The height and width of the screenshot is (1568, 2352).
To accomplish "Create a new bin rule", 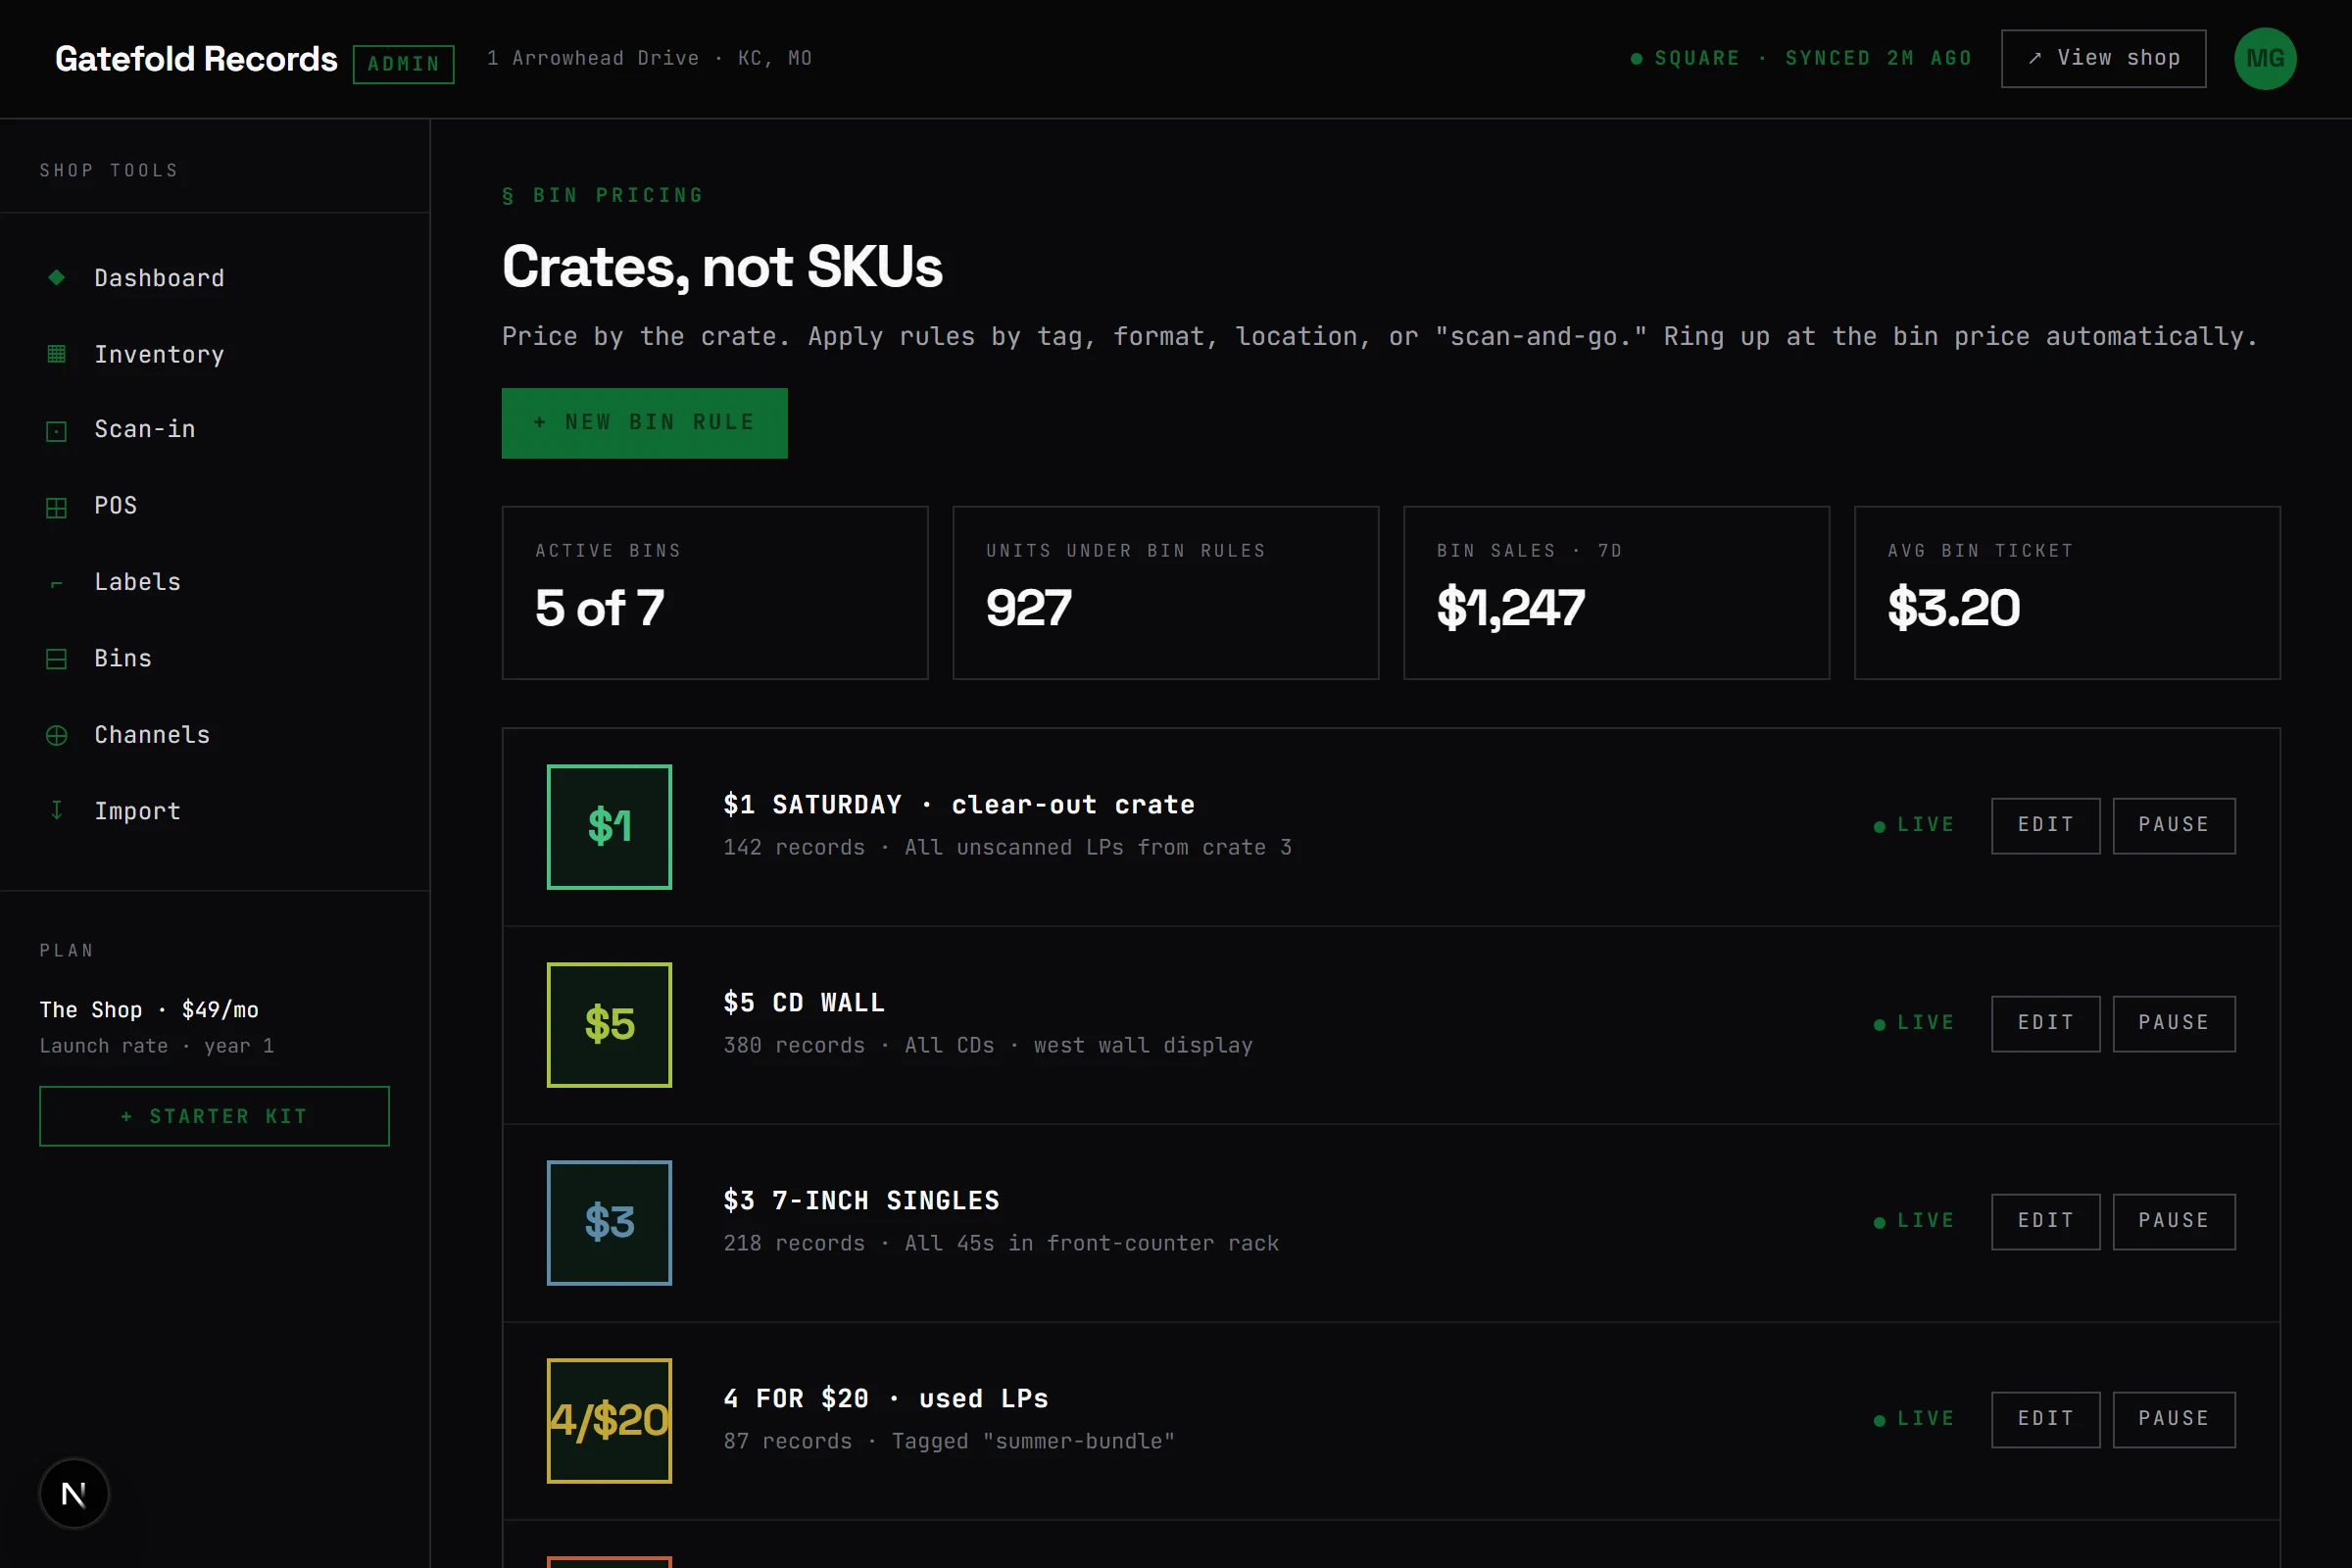I will click(645, 423).
